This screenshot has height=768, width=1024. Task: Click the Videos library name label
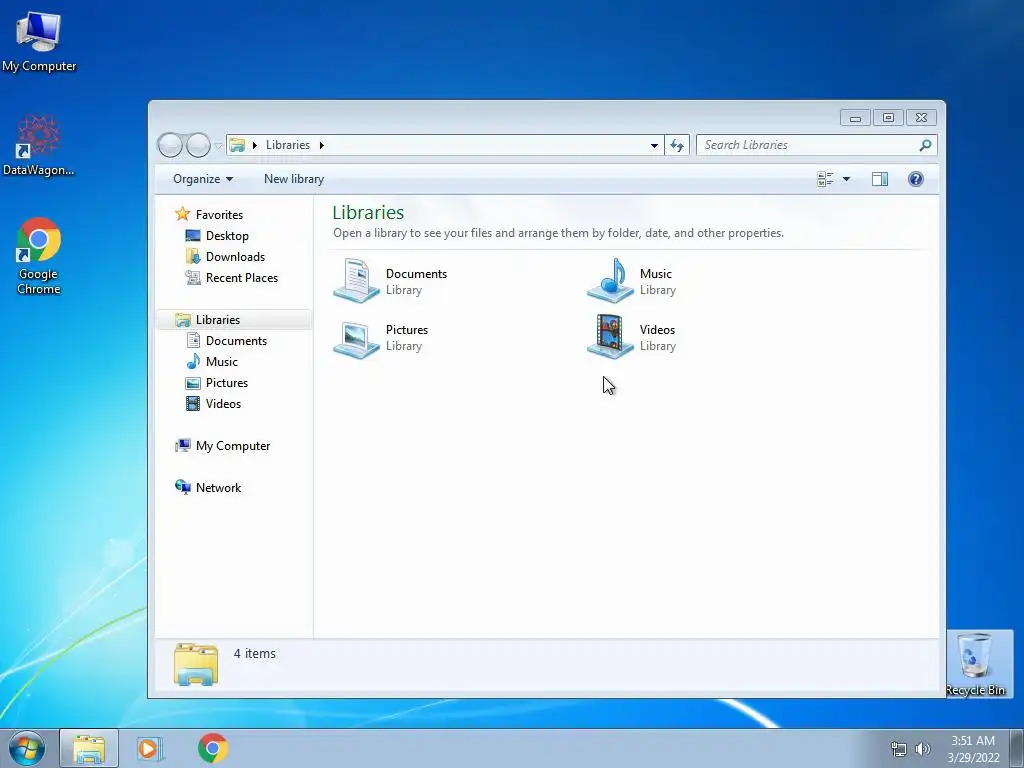click(657, 330)
